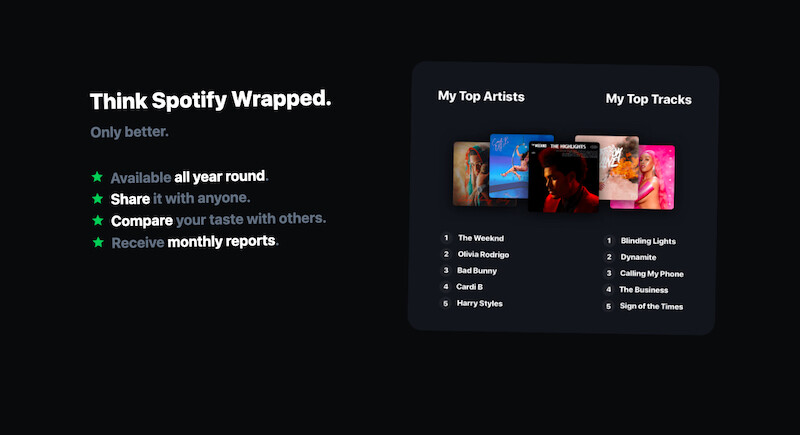The width and height of the screenshot is (800, 435).
Task: Click the green star next to Share
Action: coord(97,198)
